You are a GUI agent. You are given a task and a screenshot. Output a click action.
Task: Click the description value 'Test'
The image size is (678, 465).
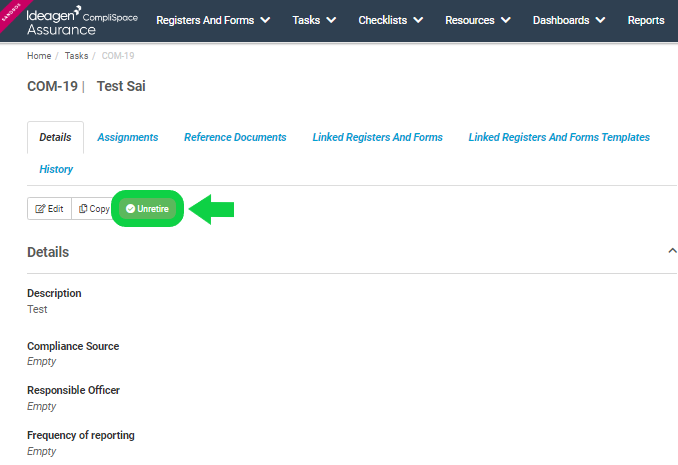pyautogui.click(x=37, y=309)
